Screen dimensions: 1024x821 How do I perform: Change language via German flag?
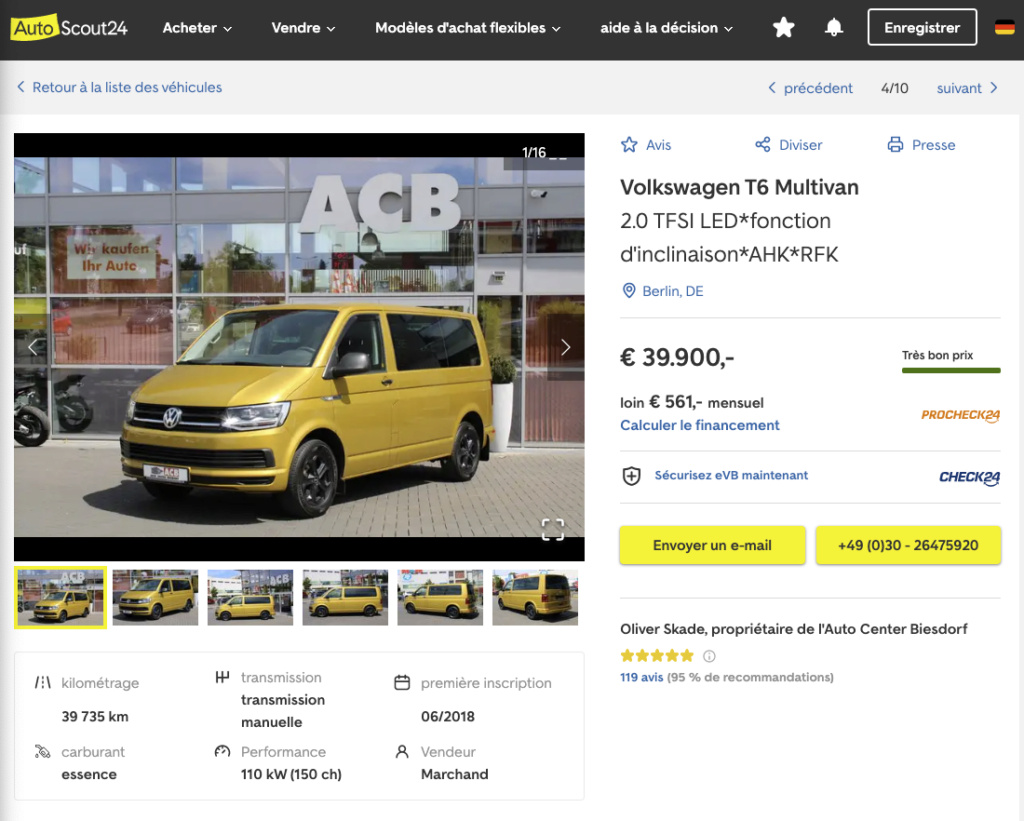point(1004,27)
